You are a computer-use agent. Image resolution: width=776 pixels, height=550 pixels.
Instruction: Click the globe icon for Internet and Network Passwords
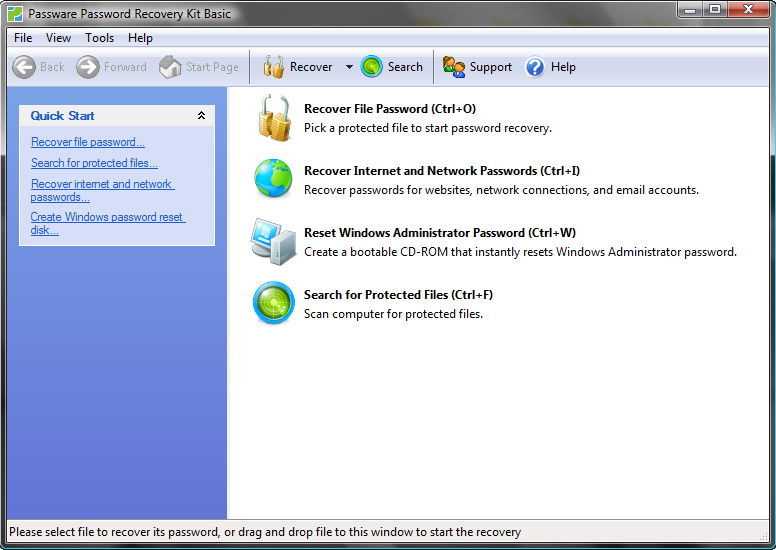click(x=273, y=178)
